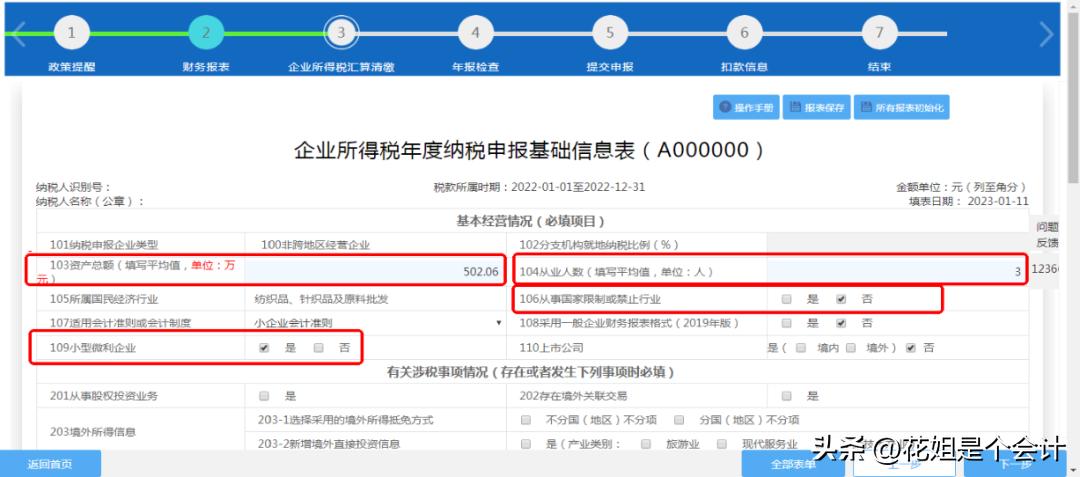Save the form with 报表保存
Screen dimensions: 1080x477
point(816,107)
